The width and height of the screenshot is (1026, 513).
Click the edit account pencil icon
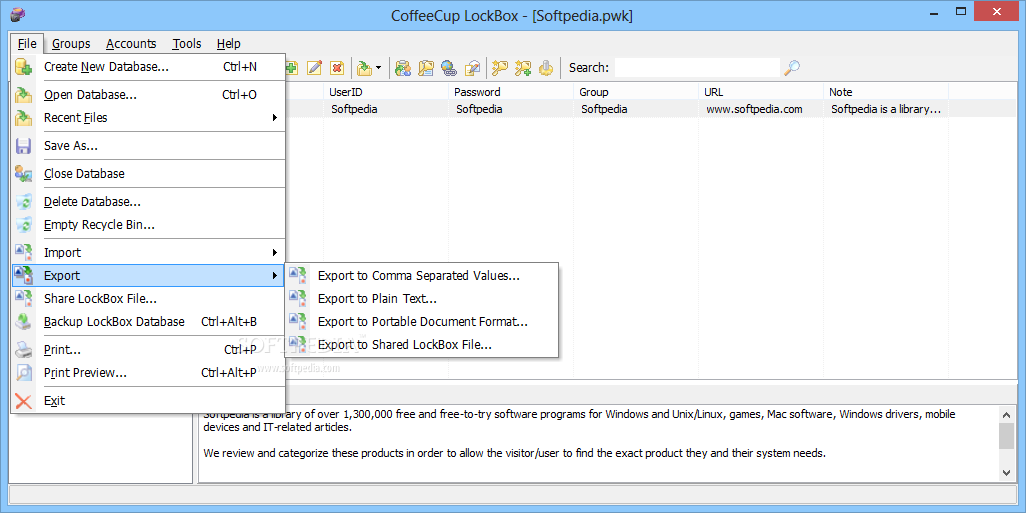[315, 67]
